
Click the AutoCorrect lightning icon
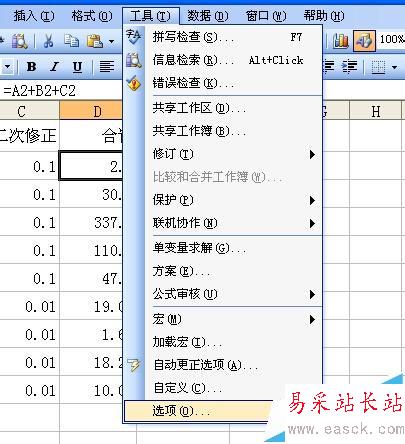(134, 365)
